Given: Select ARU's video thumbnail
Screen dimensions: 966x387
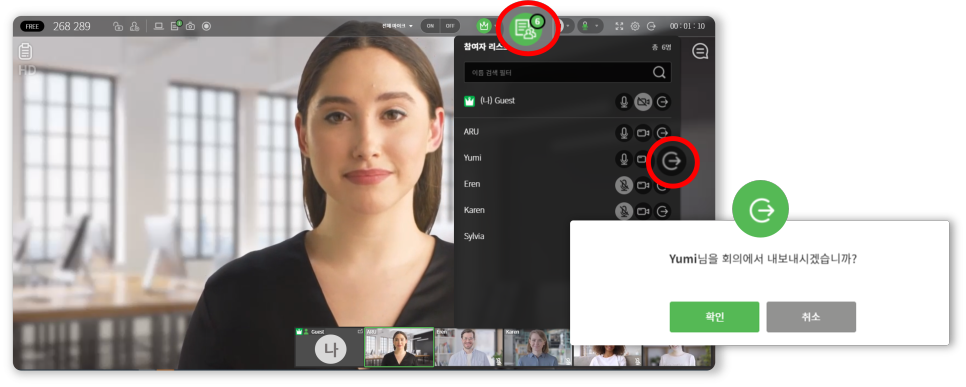Looking at the screenshot, I should [399, 347].
